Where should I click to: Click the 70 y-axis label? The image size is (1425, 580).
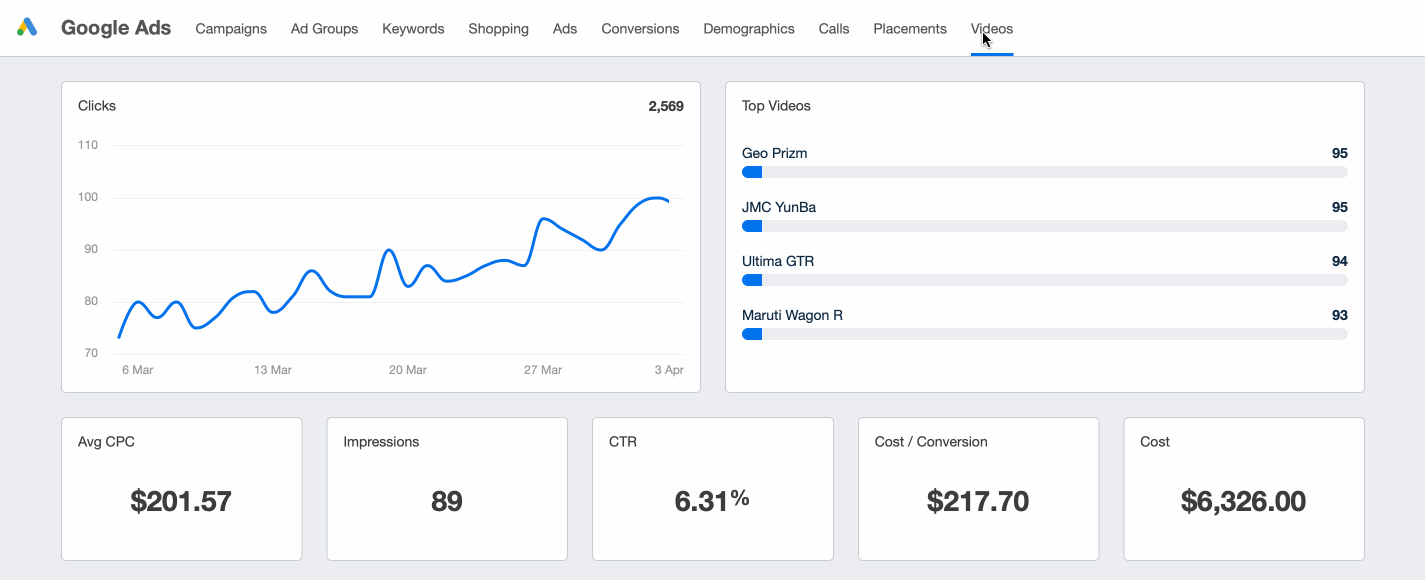[x=91, y=353]
